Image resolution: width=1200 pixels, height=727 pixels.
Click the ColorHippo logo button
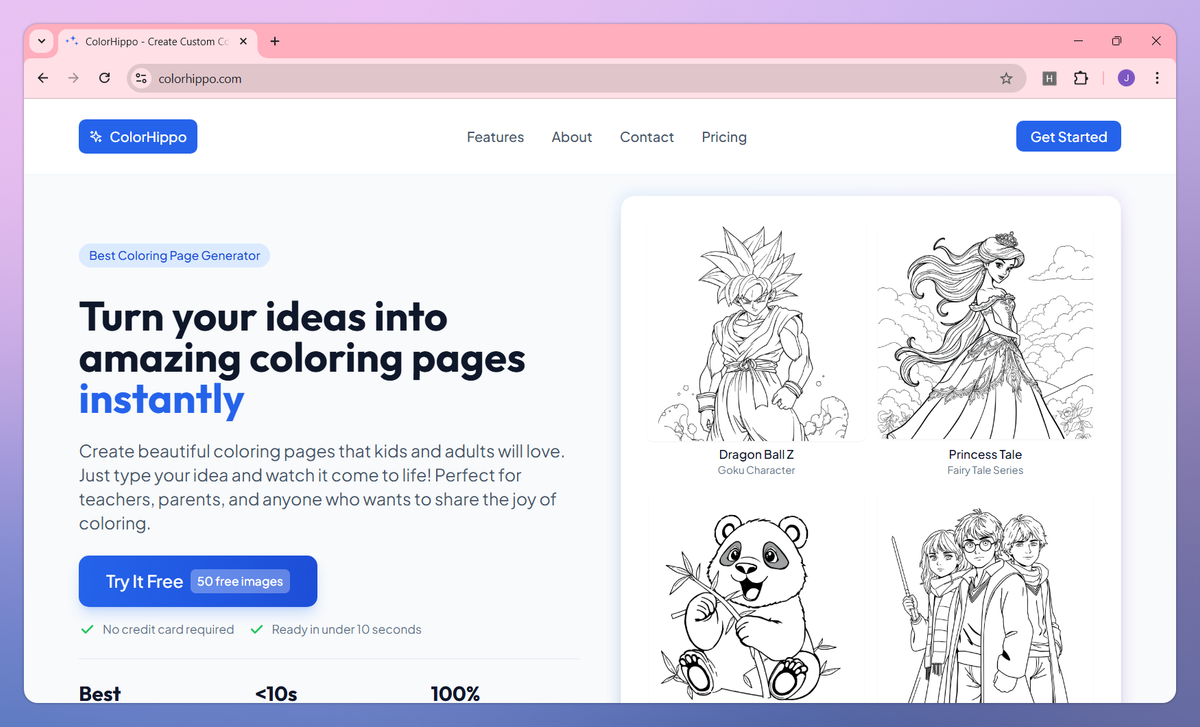pyautogui.click(x=138, y=137)
